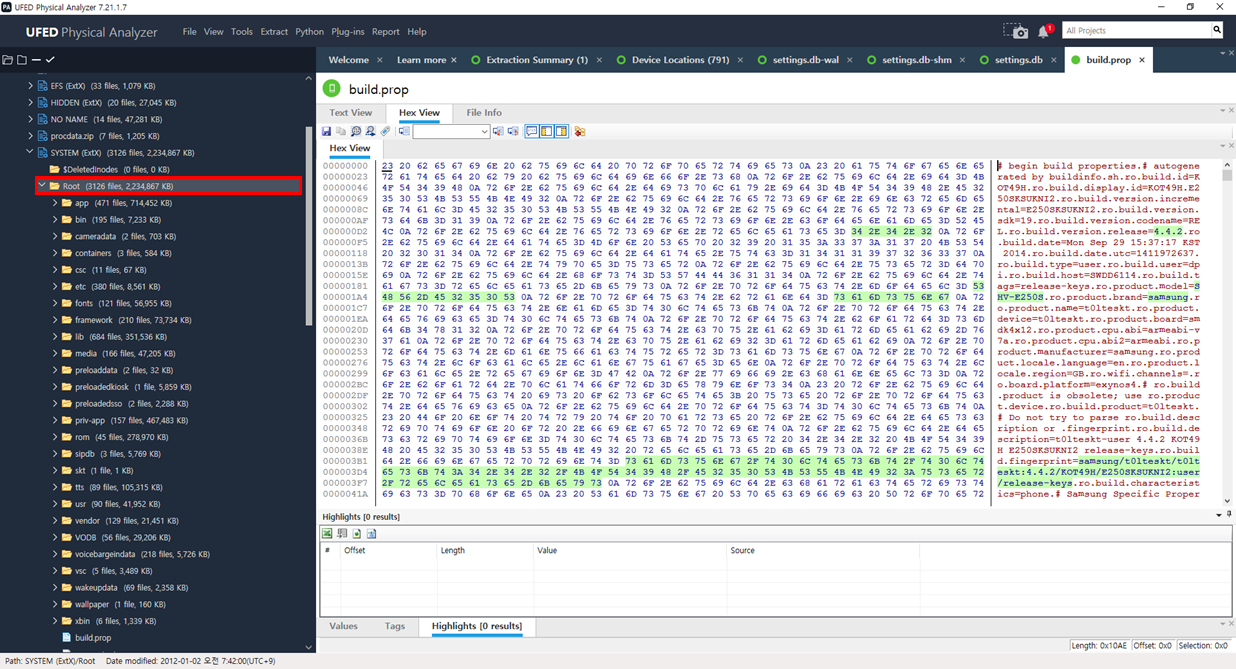The height and width of the screenshot is (669, 1236).
Task: Switch to the Text View tab
Action: (x=351, y=113)
